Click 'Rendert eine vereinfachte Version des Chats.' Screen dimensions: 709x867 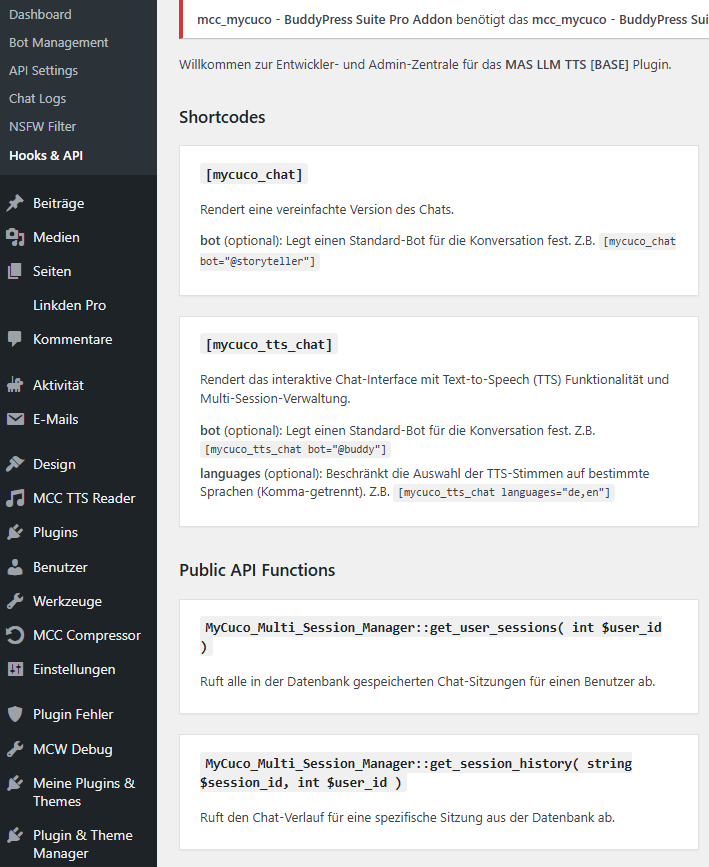(327, 210)
